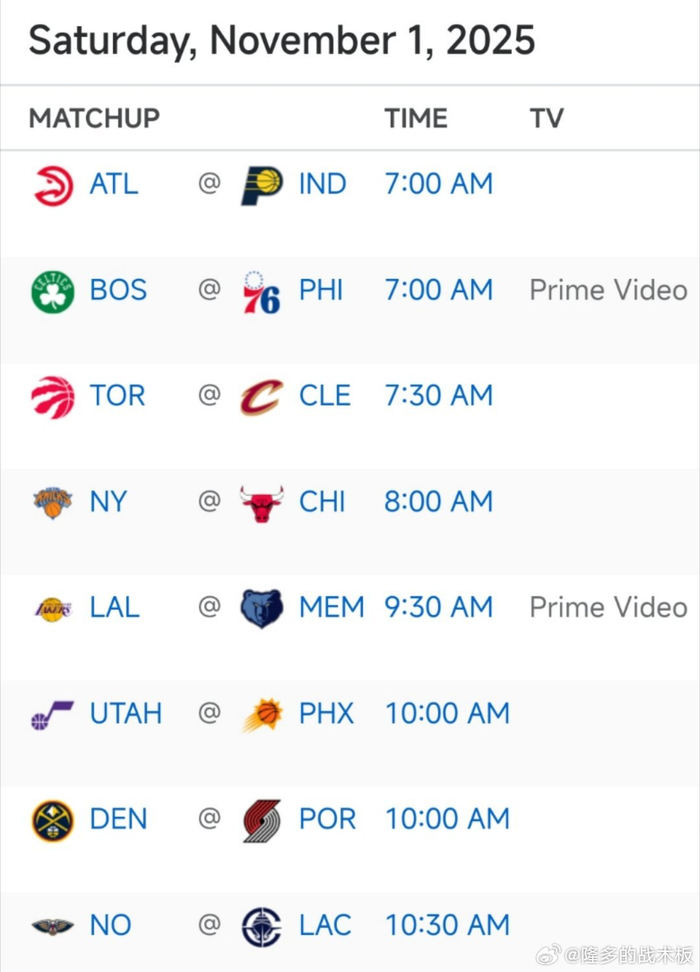The width and height of the screenshot is (700, 972).
Task: Click the TIME column header
Action: coord(416,118)
